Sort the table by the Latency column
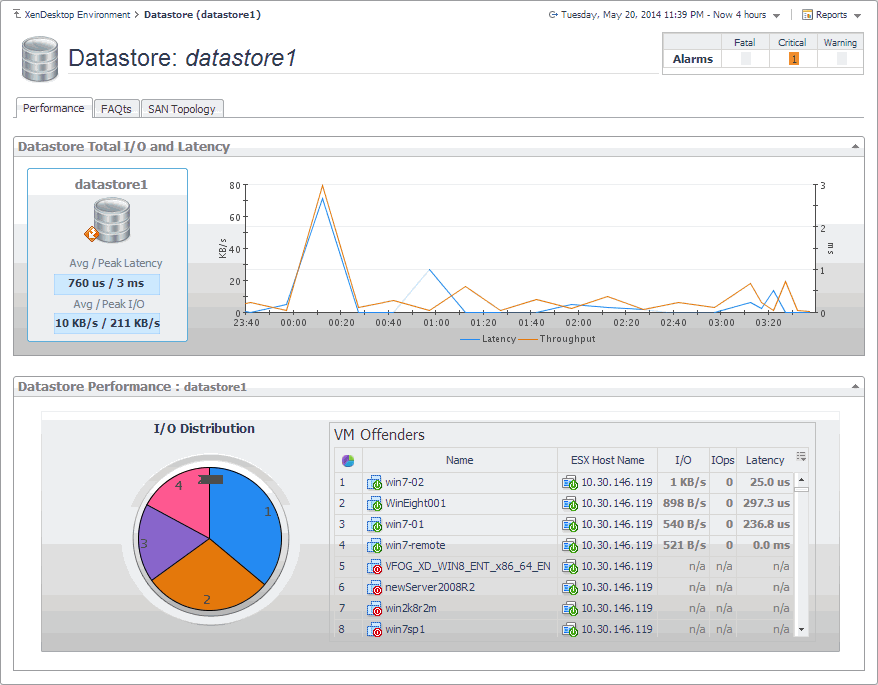This screenshot has height=685, width=878. click(x=765, y=460)
